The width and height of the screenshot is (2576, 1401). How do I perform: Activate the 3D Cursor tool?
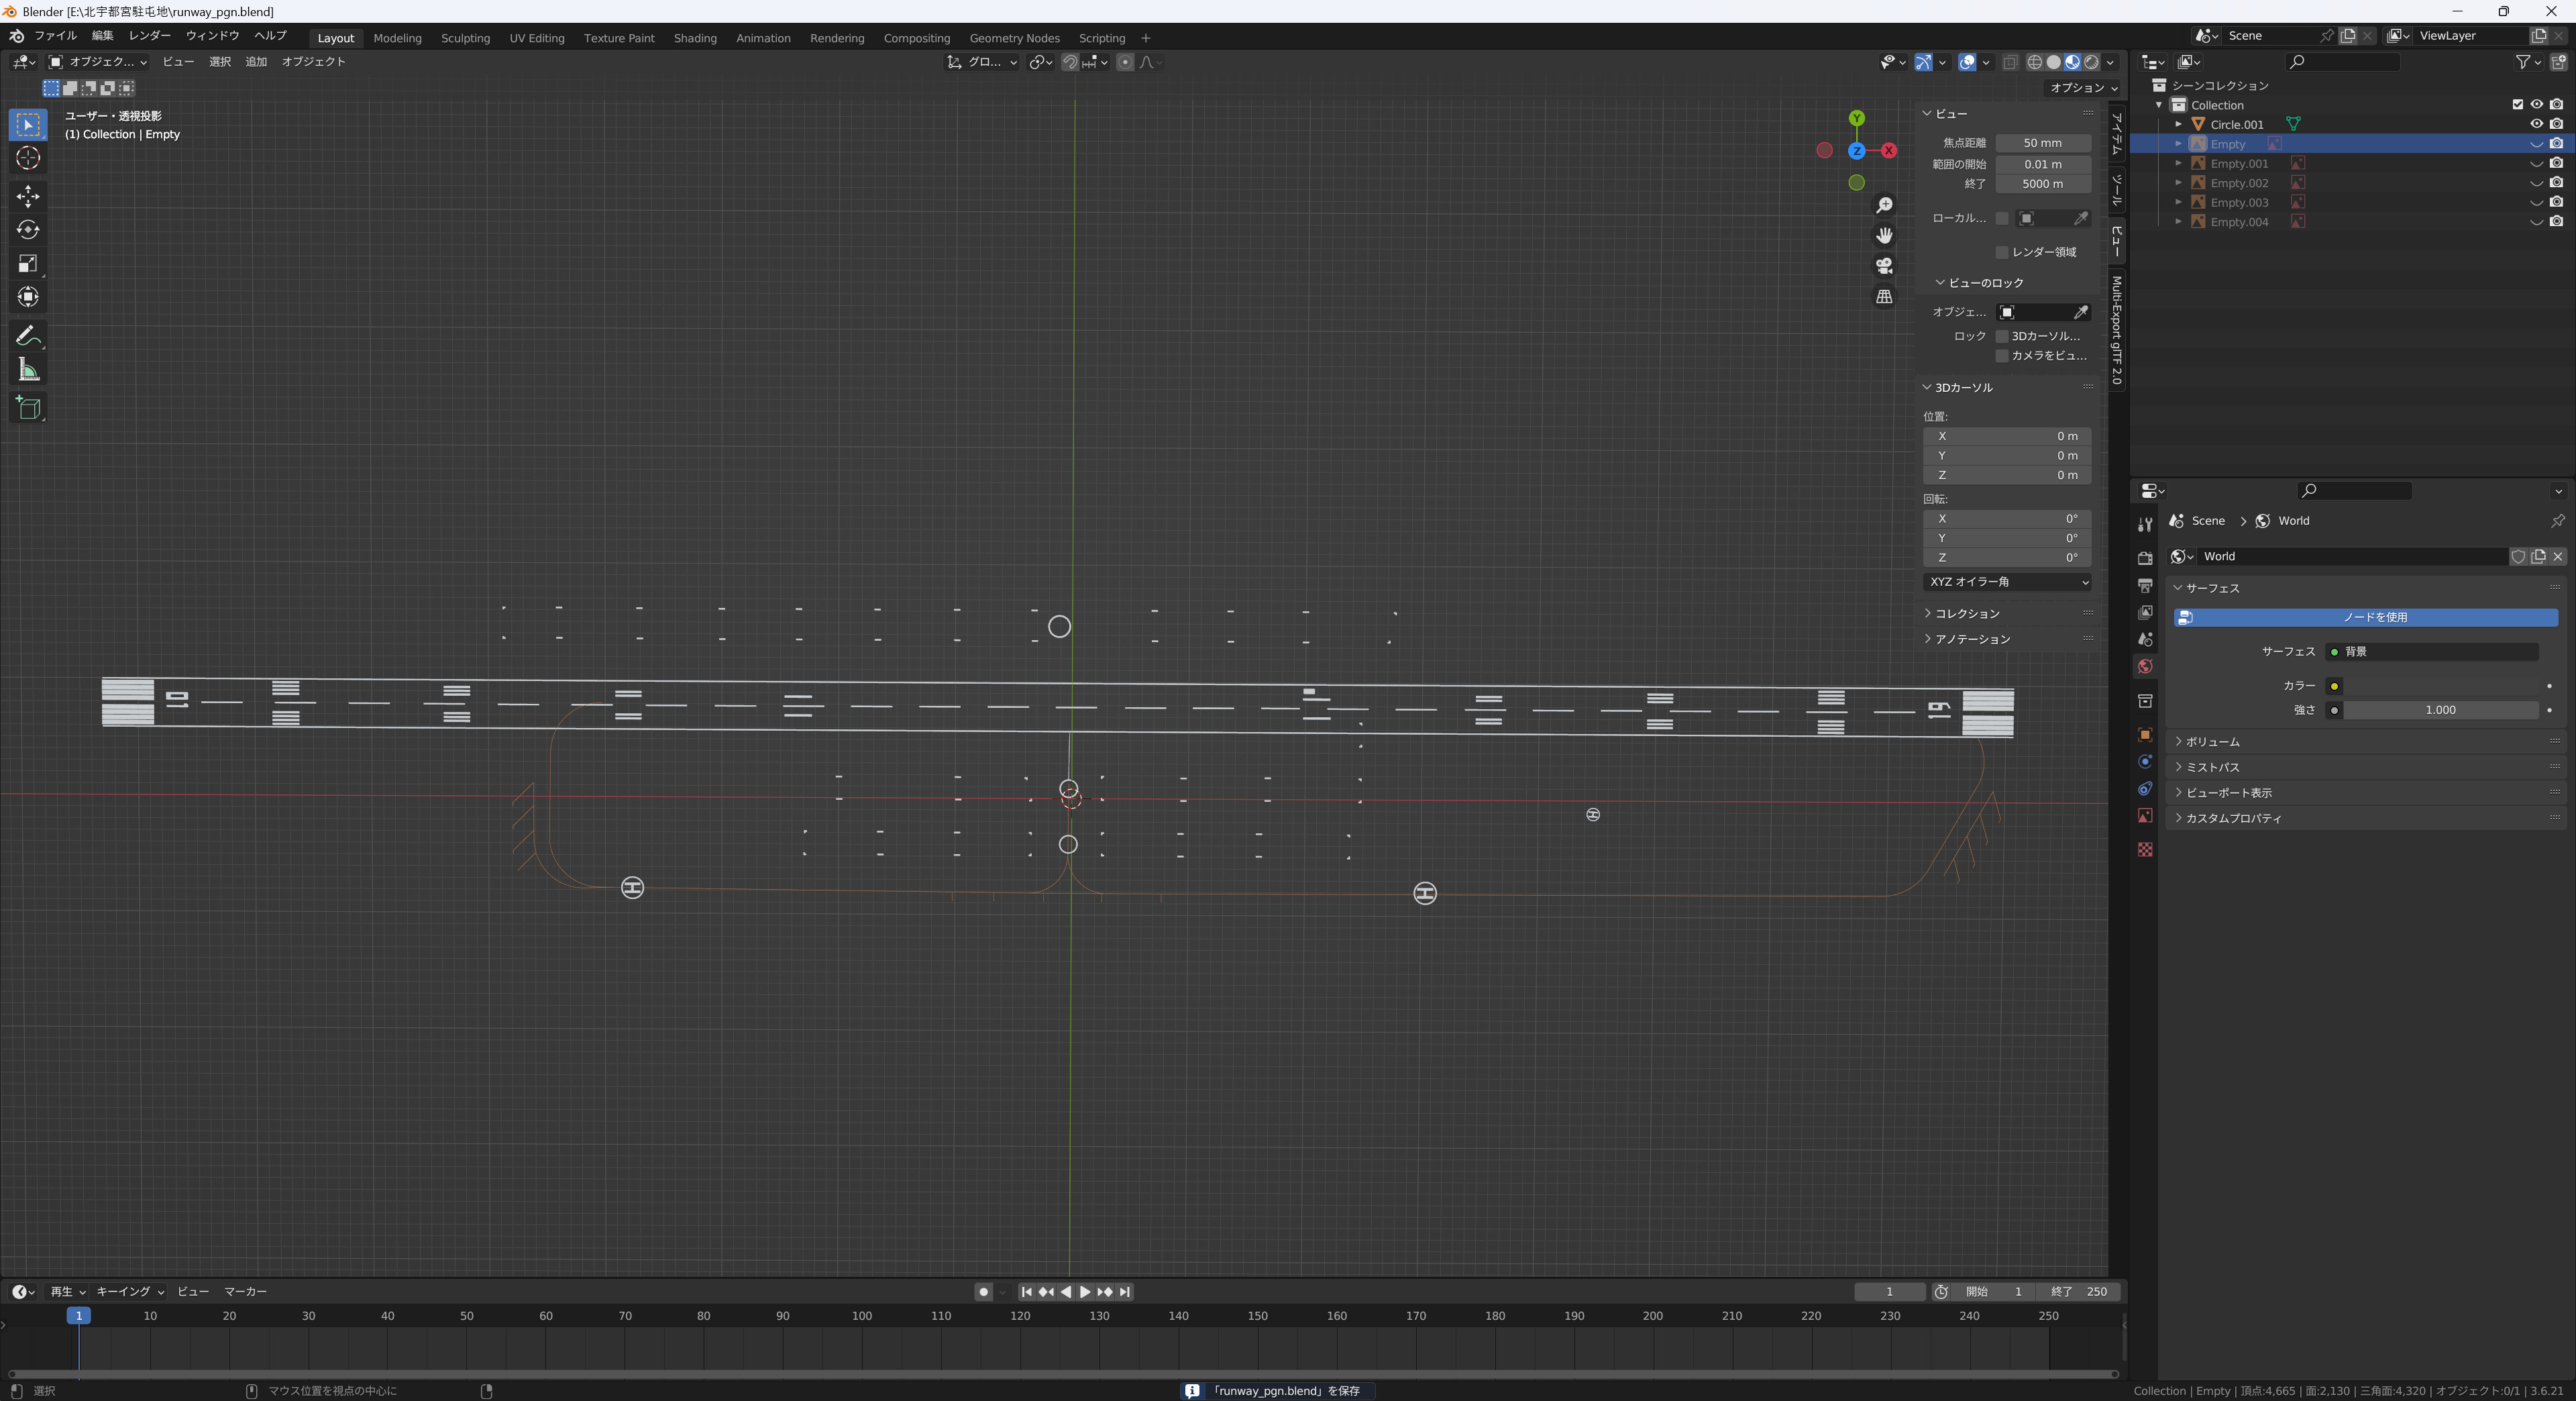(28, 158)
